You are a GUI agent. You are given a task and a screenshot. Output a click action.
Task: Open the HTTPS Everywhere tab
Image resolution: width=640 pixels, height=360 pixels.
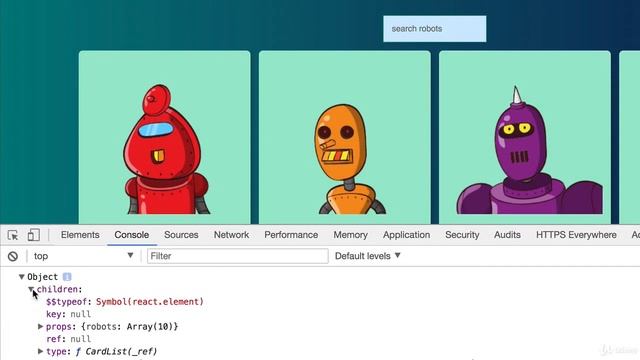(576, 235)
